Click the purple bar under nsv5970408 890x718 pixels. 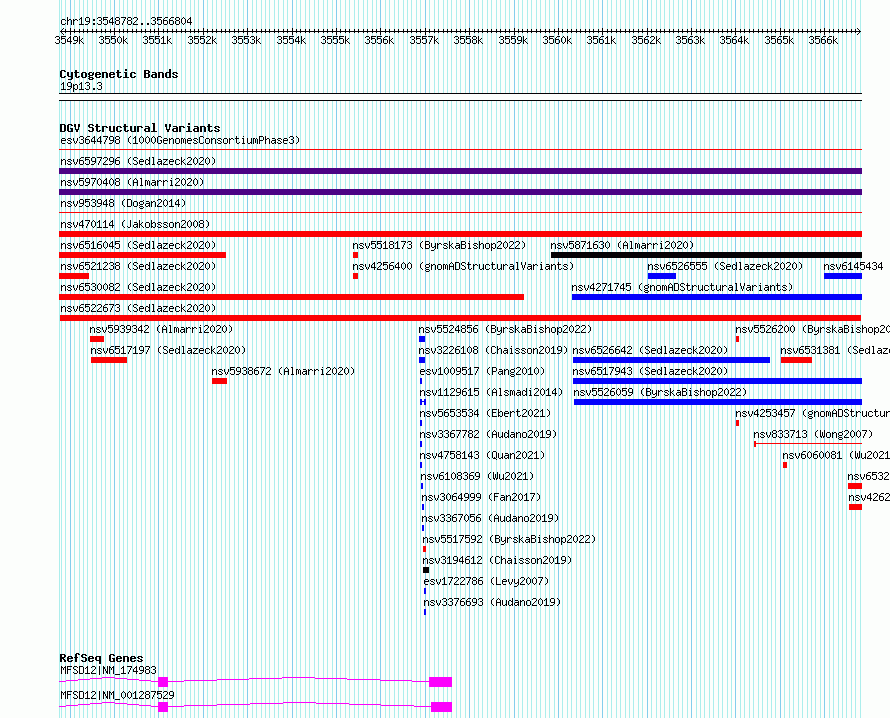[x=460, y=192]
